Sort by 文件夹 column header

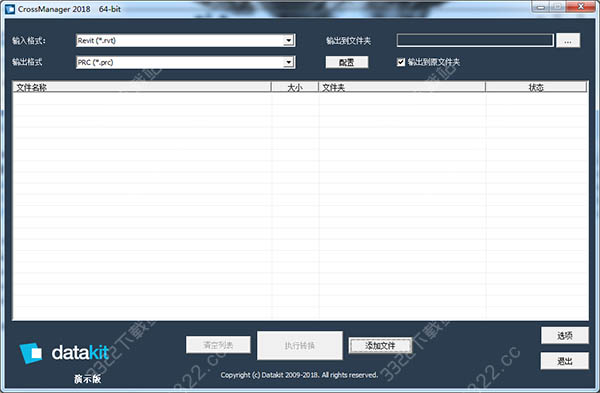pyautogui.click(x=402, y=87)
